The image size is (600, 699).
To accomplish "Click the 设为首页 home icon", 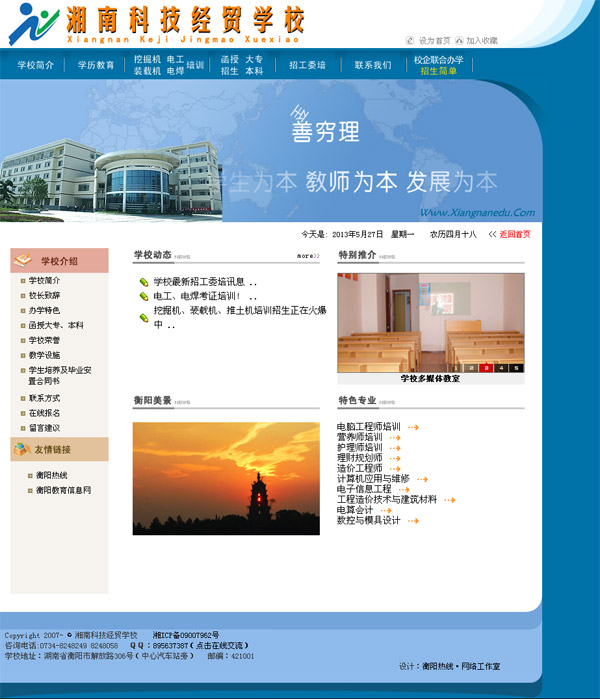I will point(410,41).
